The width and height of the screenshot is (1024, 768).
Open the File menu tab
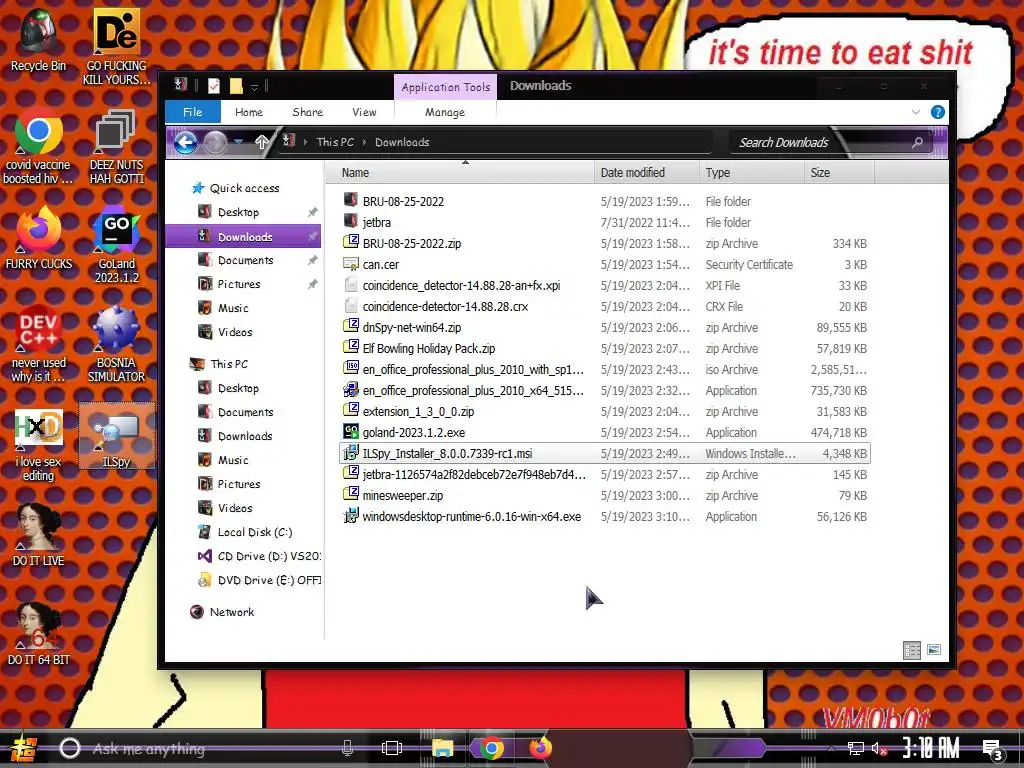(x=193, y=112)
